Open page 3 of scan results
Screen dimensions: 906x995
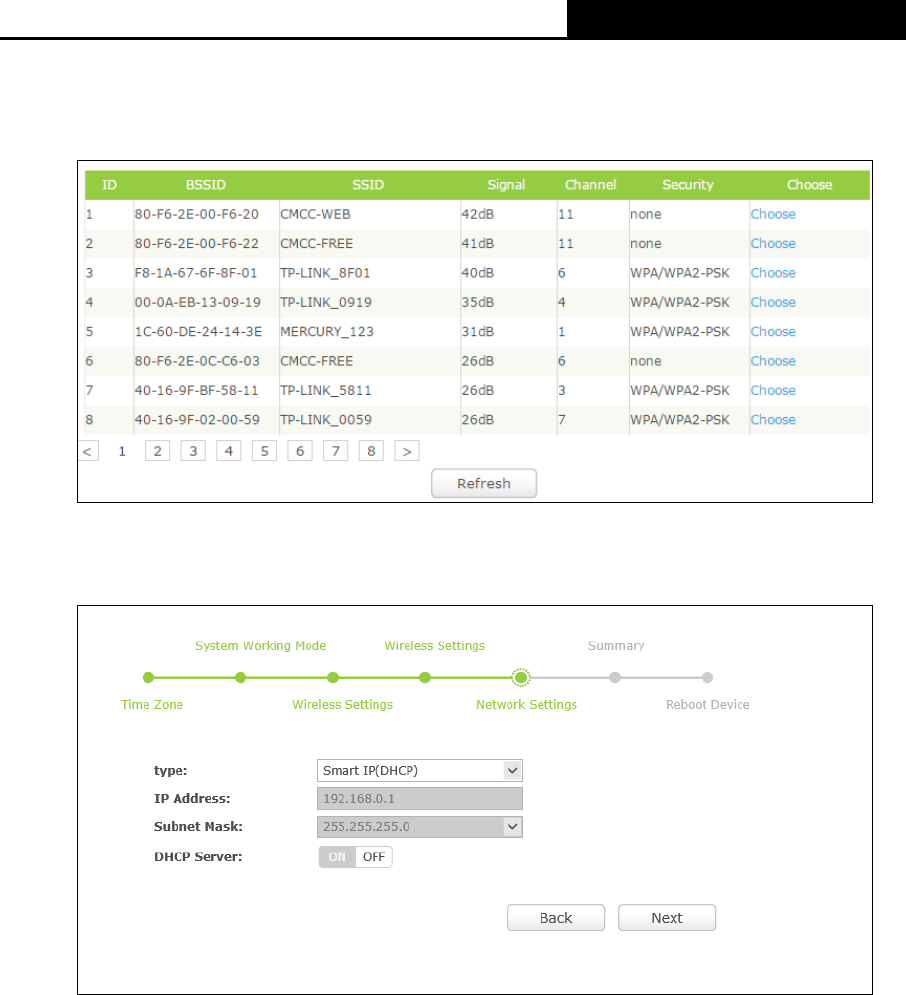pos(193,451)
